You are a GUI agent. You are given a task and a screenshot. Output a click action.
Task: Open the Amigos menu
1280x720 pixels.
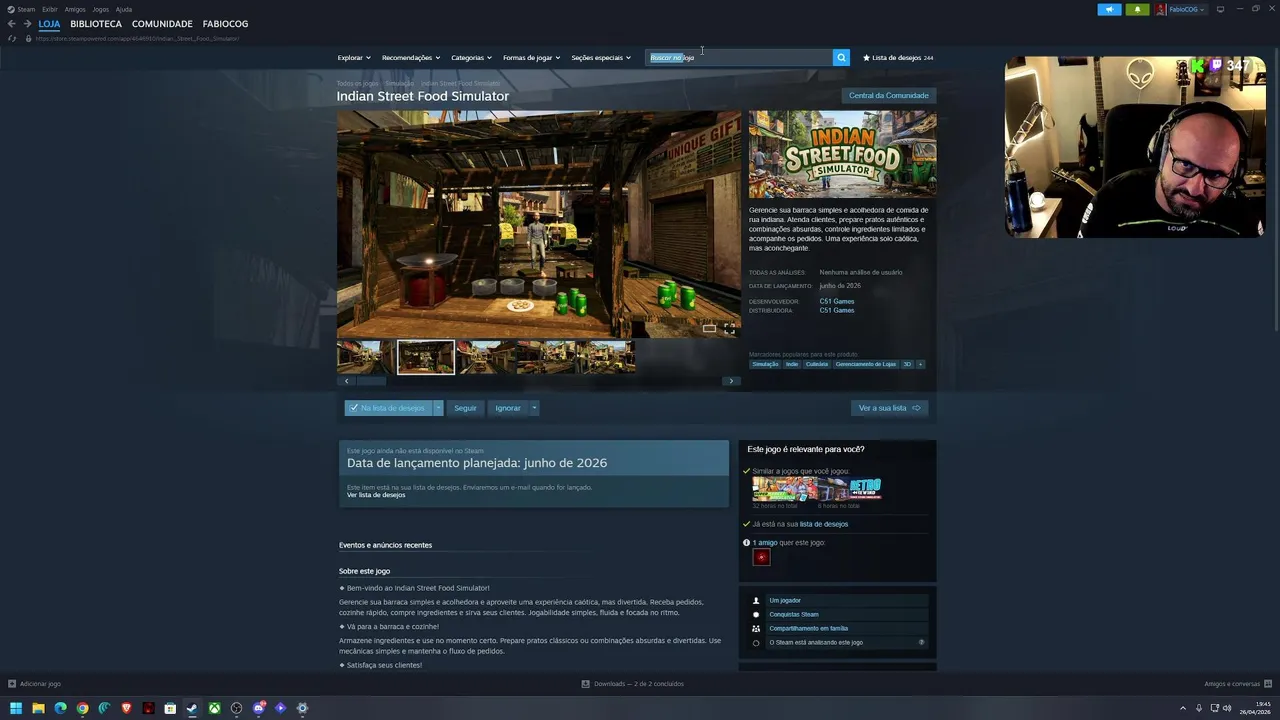75,9
